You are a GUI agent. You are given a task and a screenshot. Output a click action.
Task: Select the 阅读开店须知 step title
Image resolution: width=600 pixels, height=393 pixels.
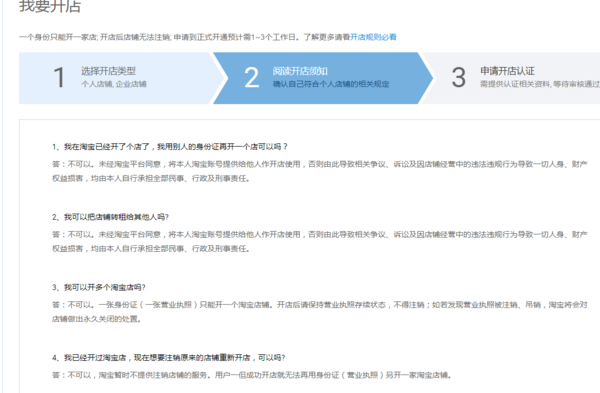coord(300,71)
